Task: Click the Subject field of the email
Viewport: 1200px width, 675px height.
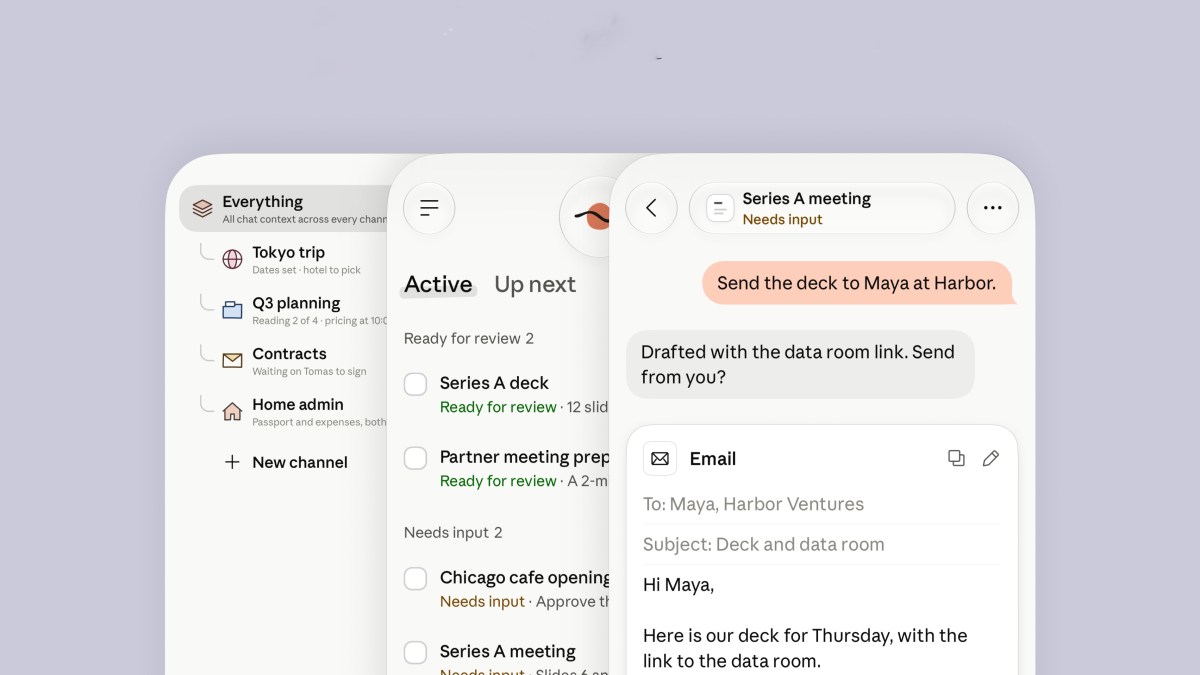Action: 821,545
